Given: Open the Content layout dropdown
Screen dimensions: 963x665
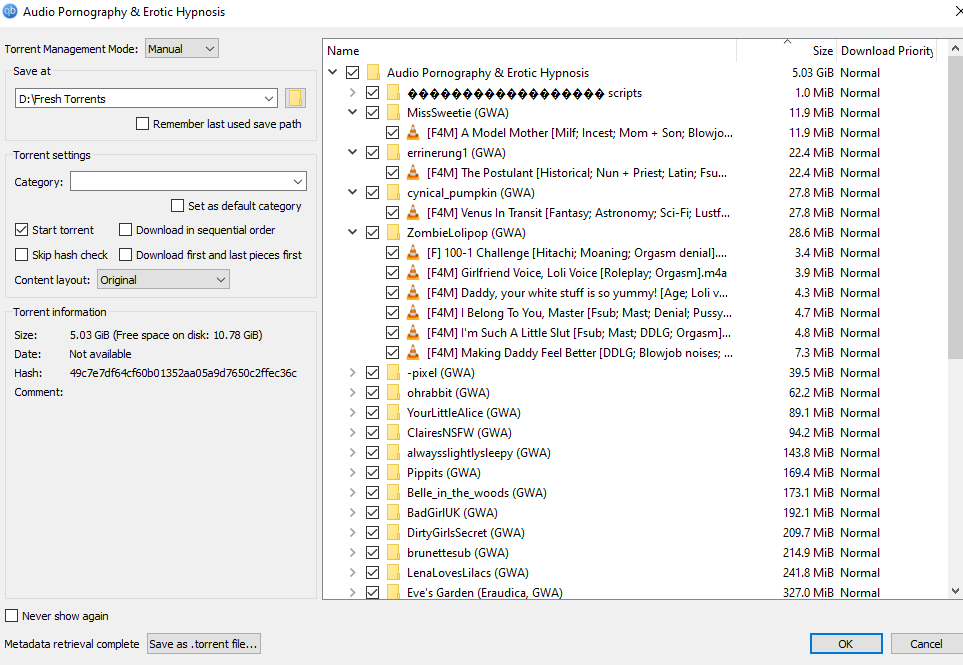Looking at the screenshot, I should coord(163,280).
